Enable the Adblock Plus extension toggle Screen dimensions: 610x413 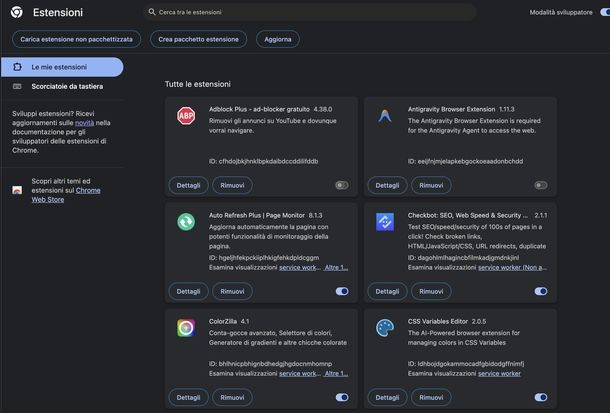(342, 185)
